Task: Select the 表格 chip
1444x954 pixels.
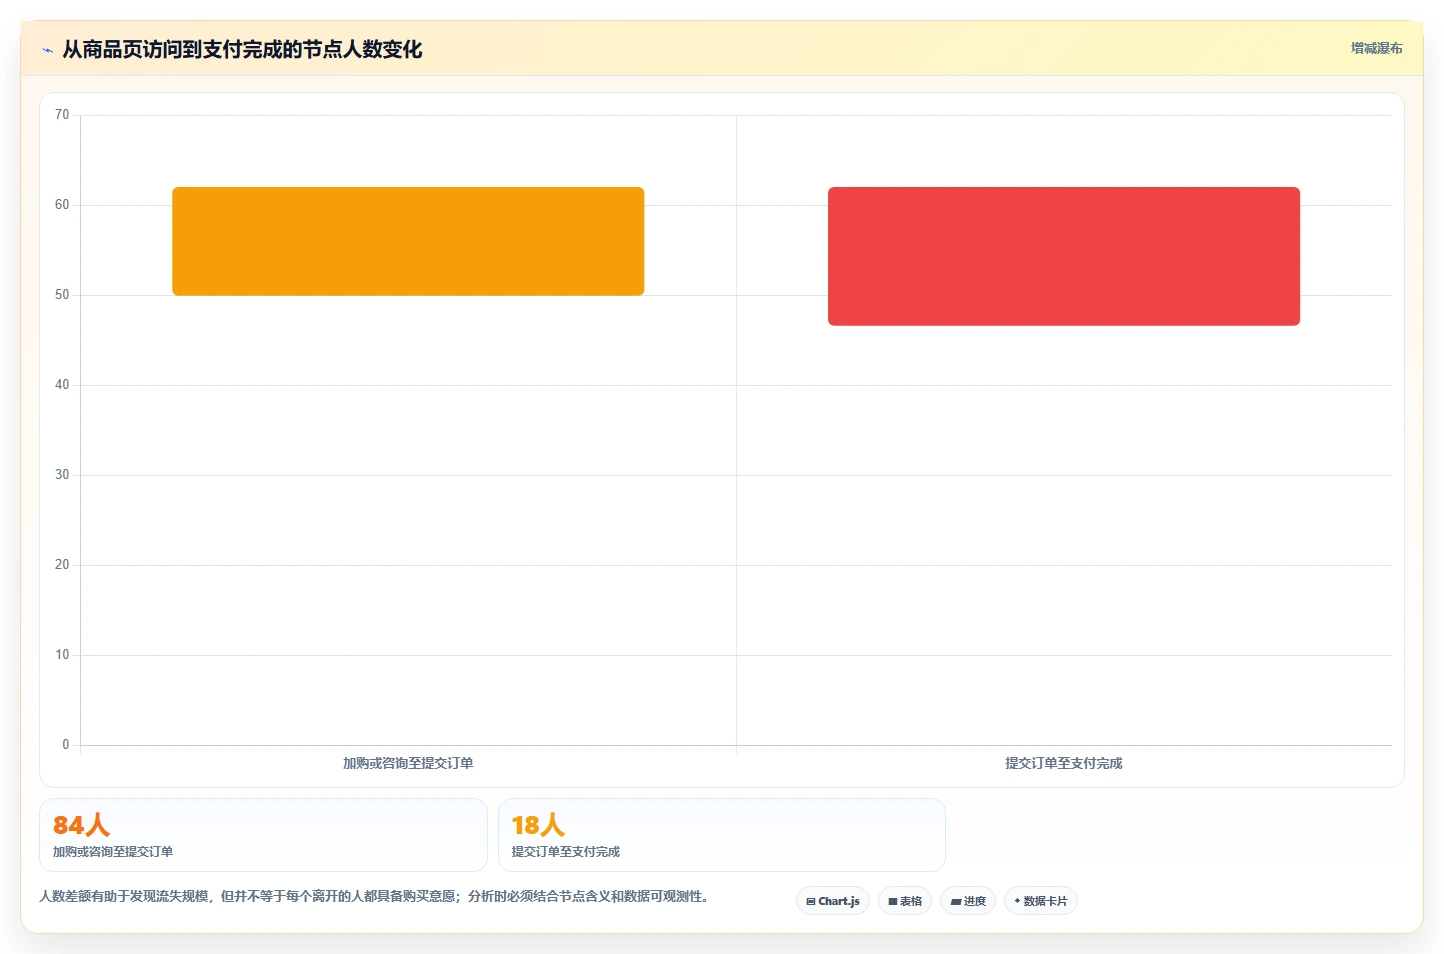Action: click(905, 901)
